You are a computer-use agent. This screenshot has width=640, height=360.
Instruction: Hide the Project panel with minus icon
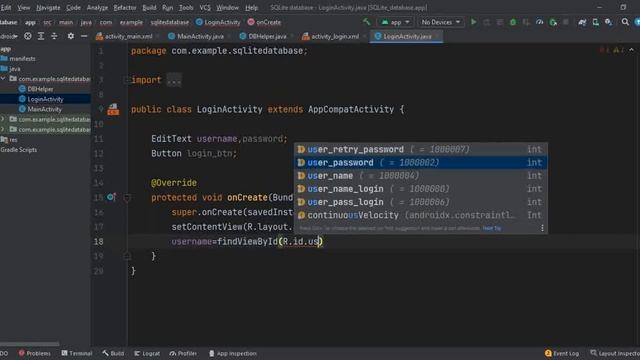pos(84,36)
